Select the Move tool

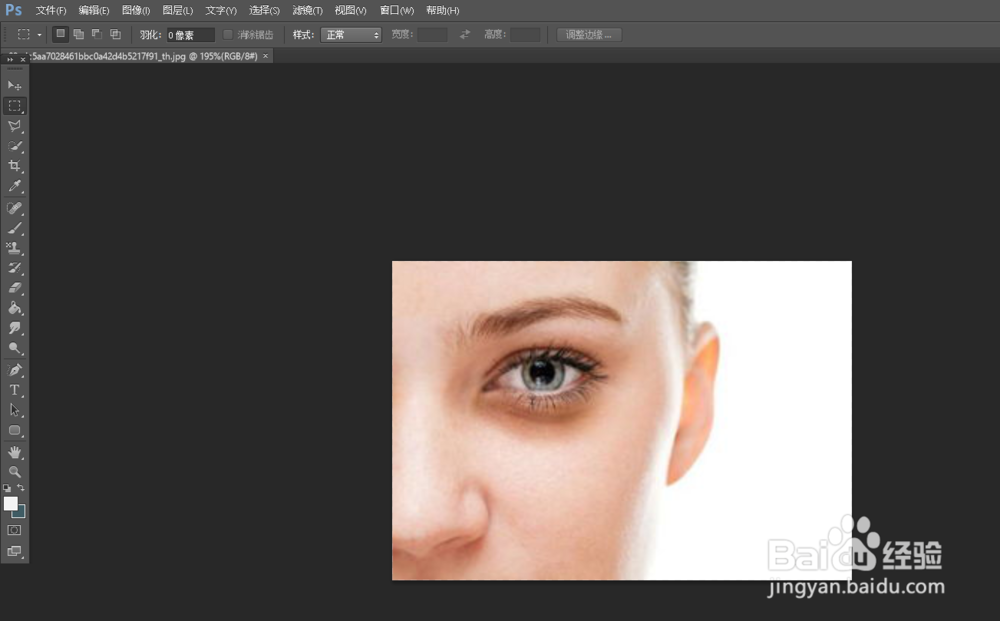[x=13, y=85]
